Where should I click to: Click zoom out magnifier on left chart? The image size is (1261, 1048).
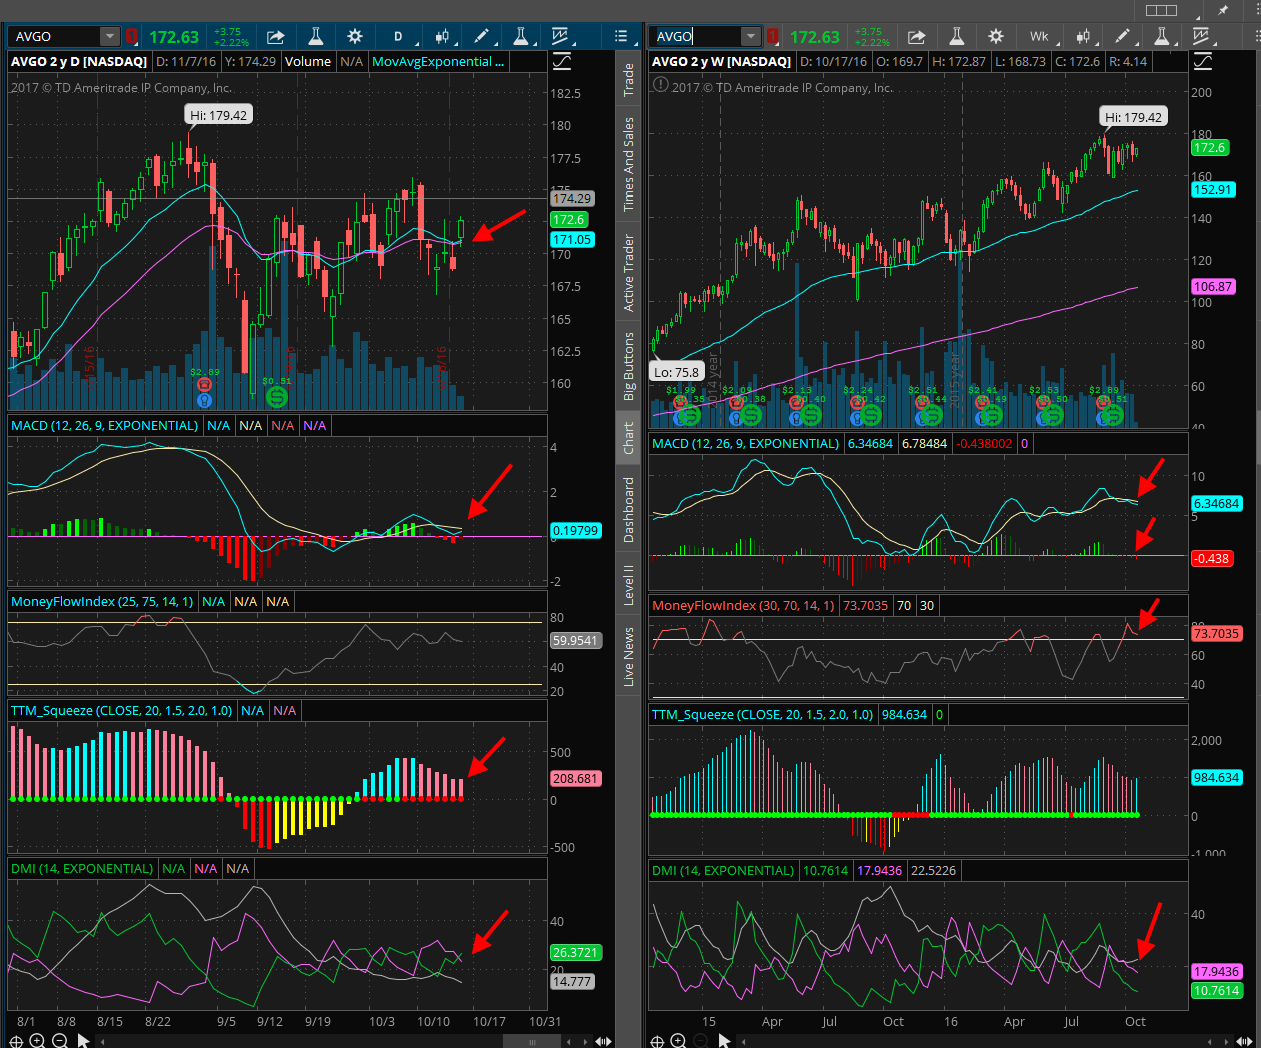[59, 1041]
